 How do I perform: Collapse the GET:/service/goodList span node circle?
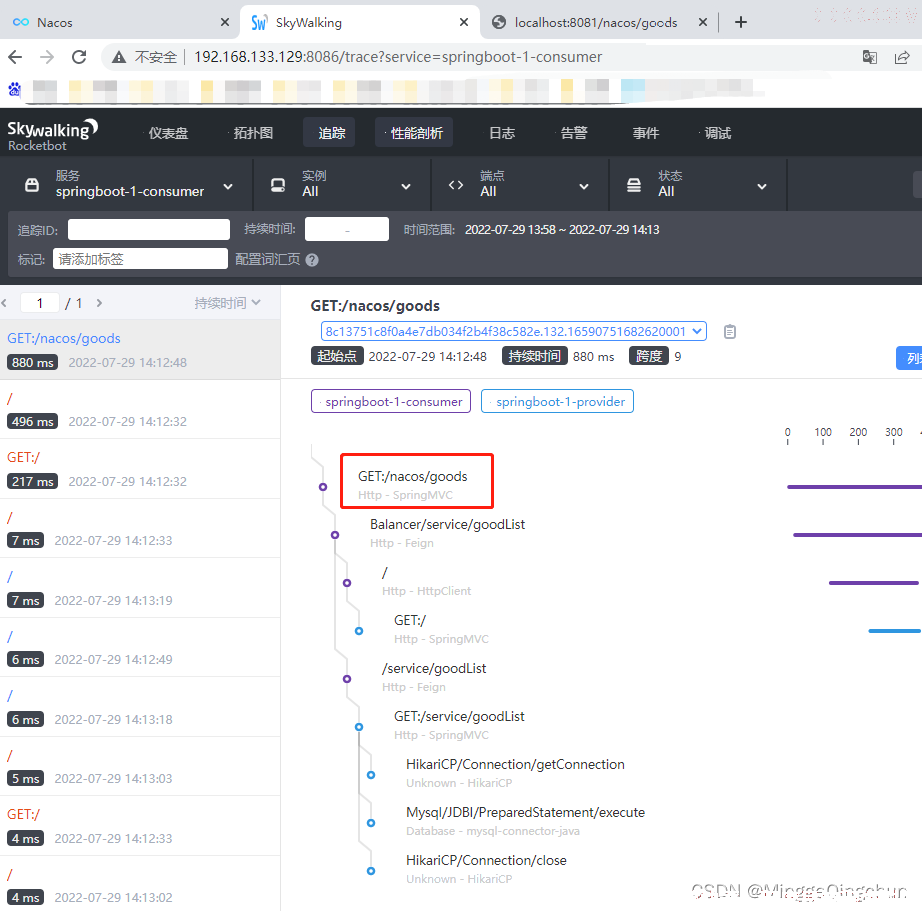(x=359, y=727)
